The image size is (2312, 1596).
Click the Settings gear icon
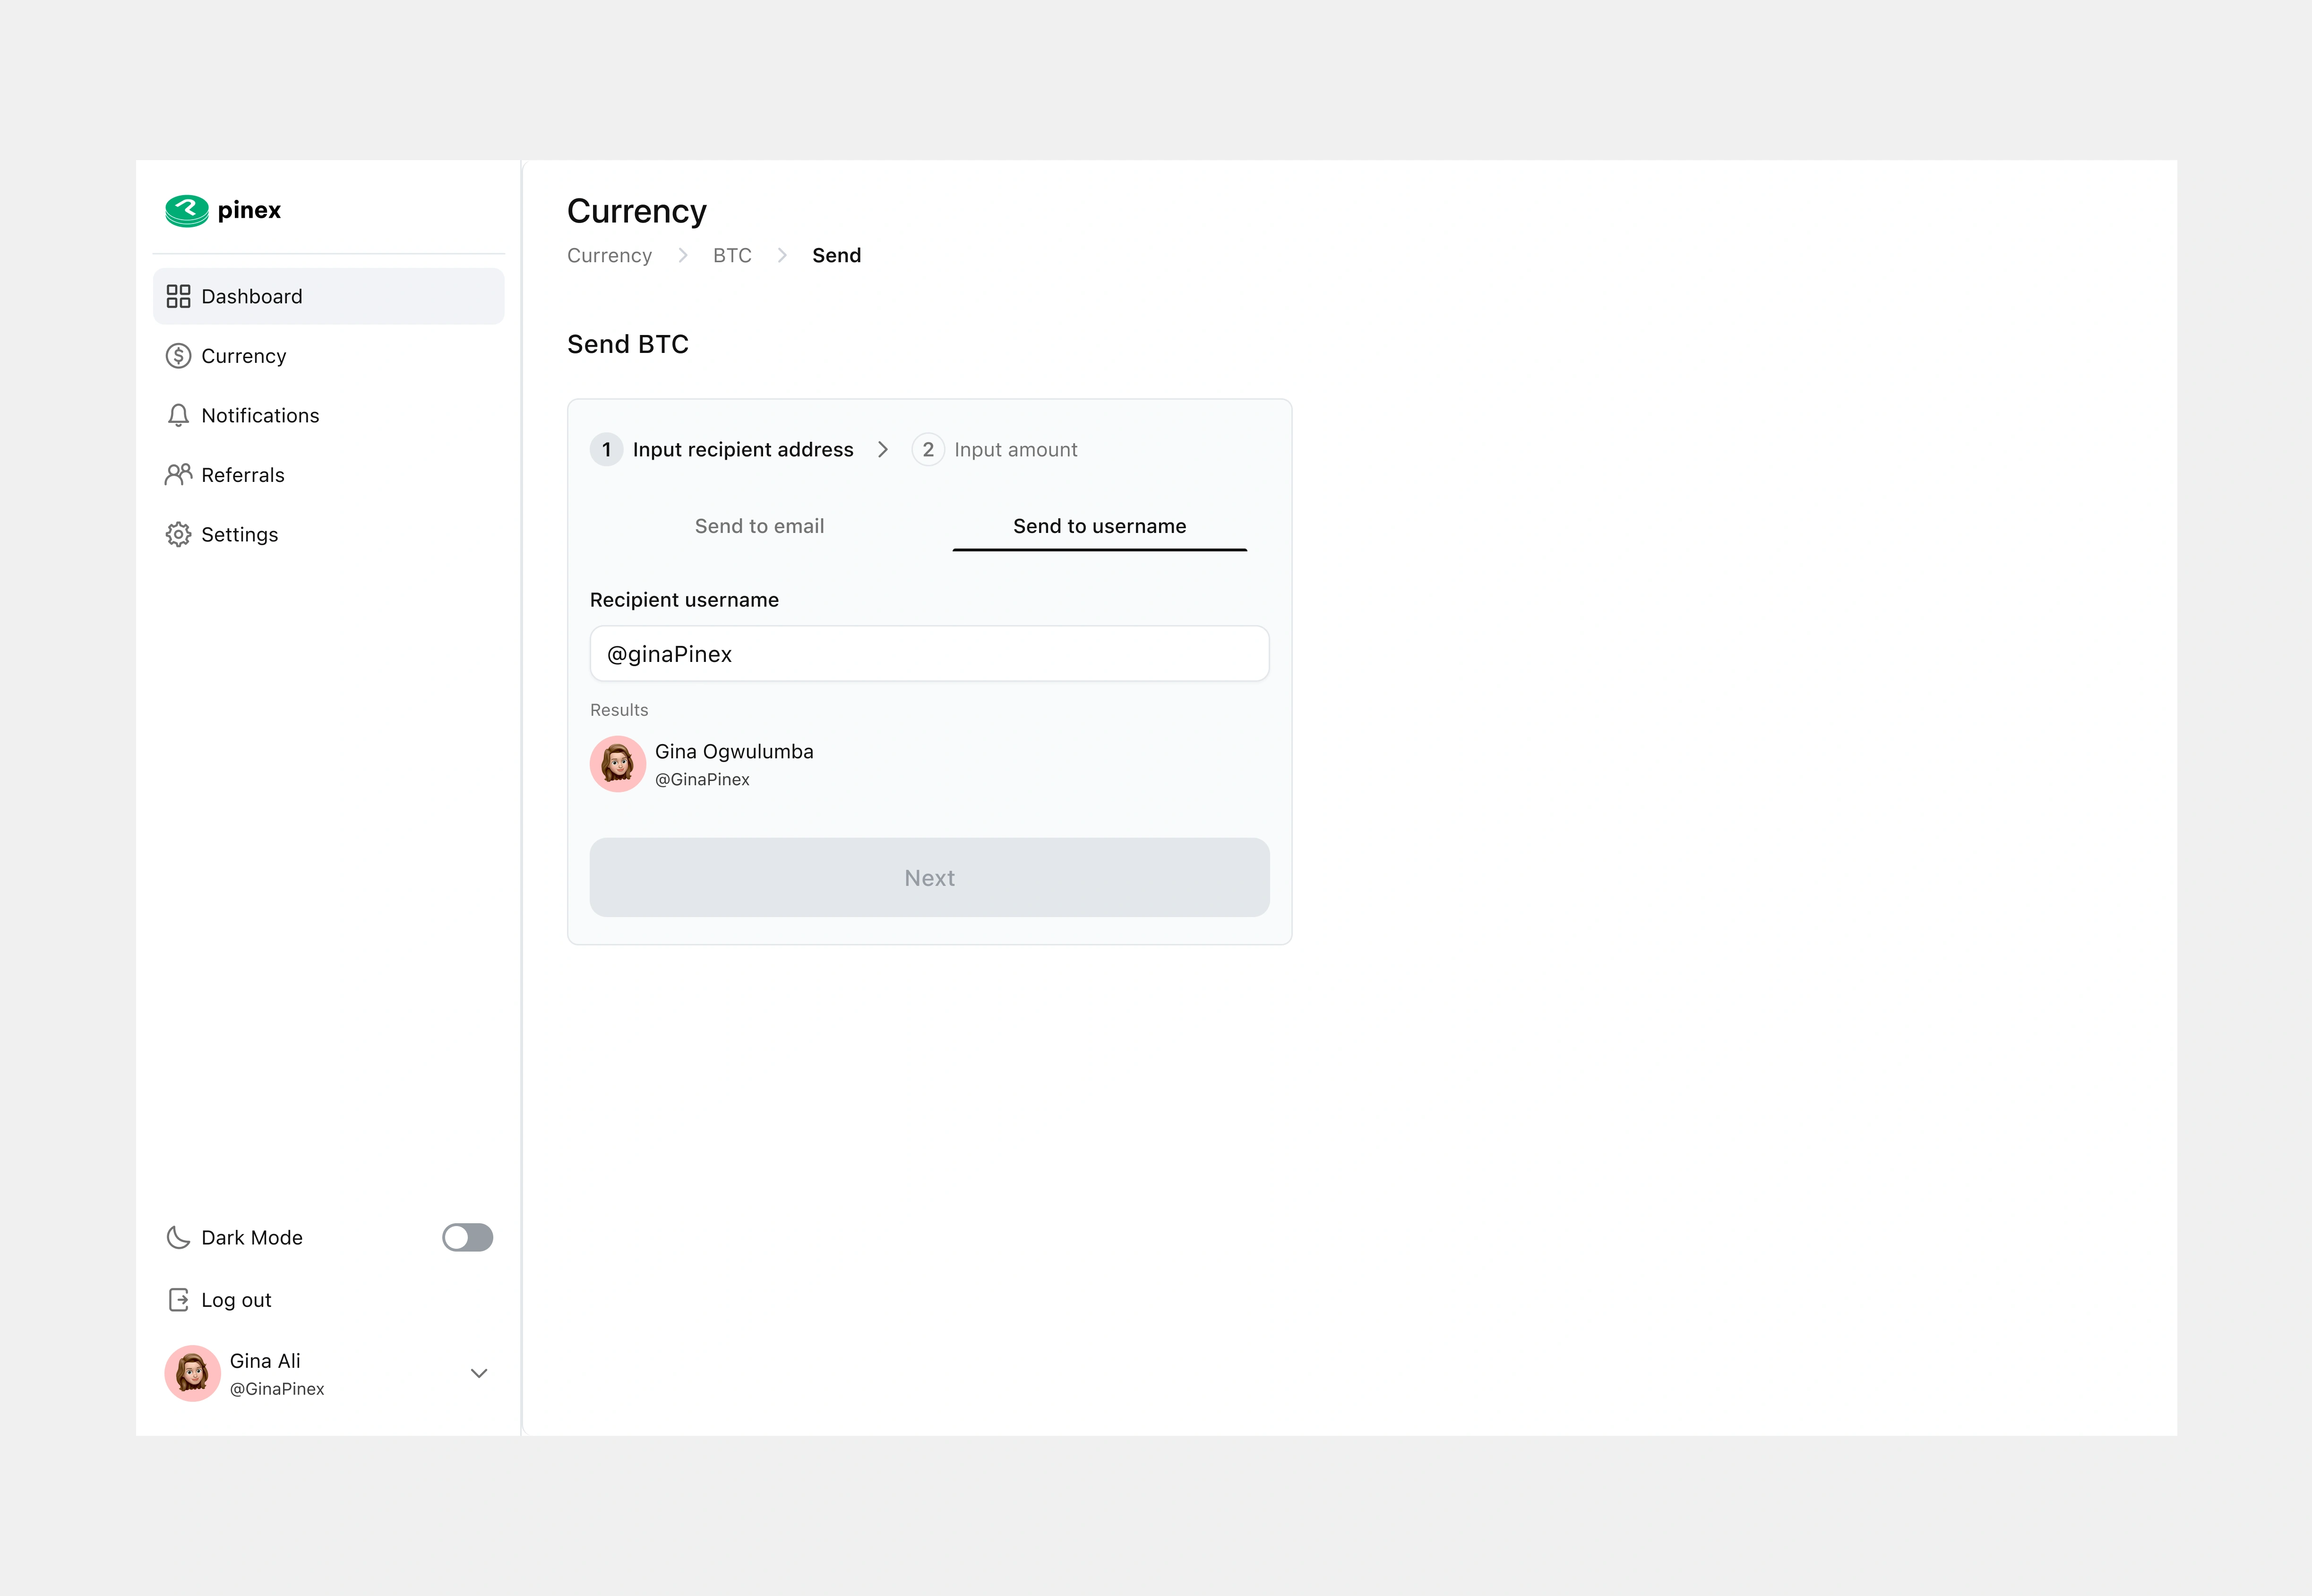pyautogui.click(x=178, y=534)
